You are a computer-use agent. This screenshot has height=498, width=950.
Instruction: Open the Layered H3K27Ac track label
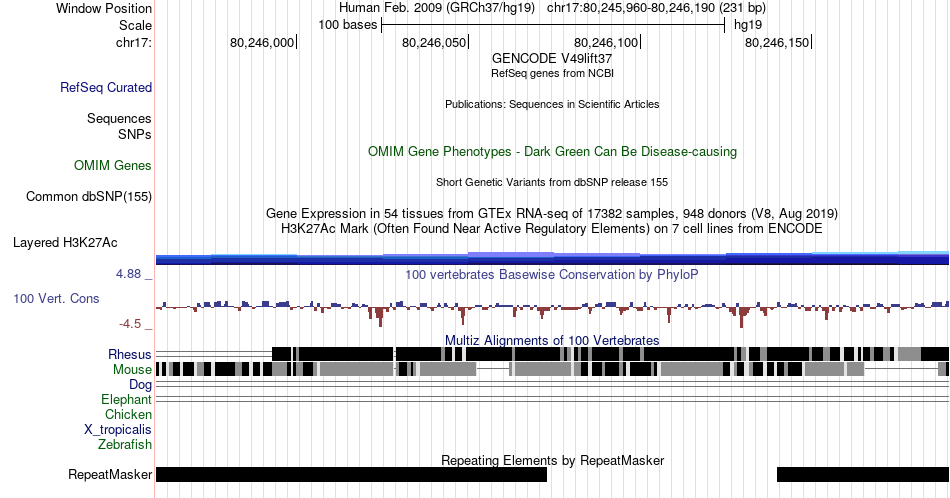point(65,242)
